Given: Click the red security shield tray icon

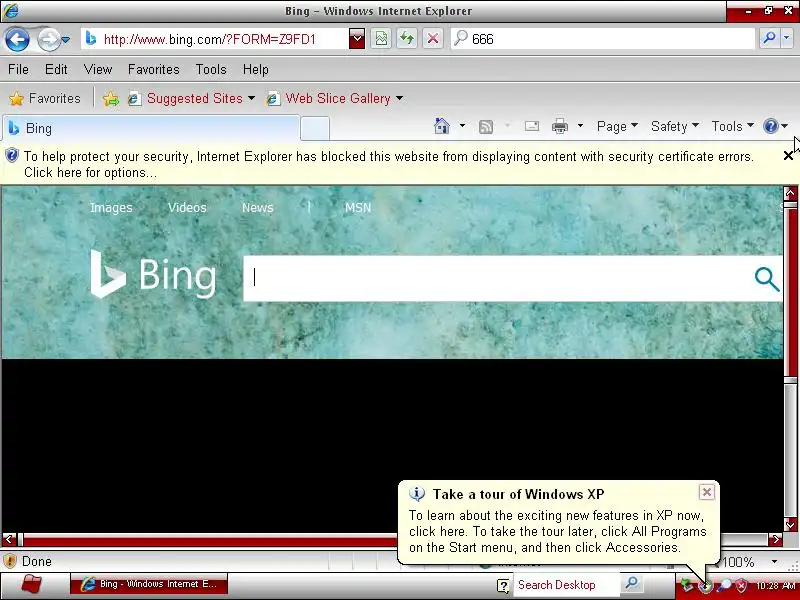Looking at the screenshot, I should coord(742,586).
